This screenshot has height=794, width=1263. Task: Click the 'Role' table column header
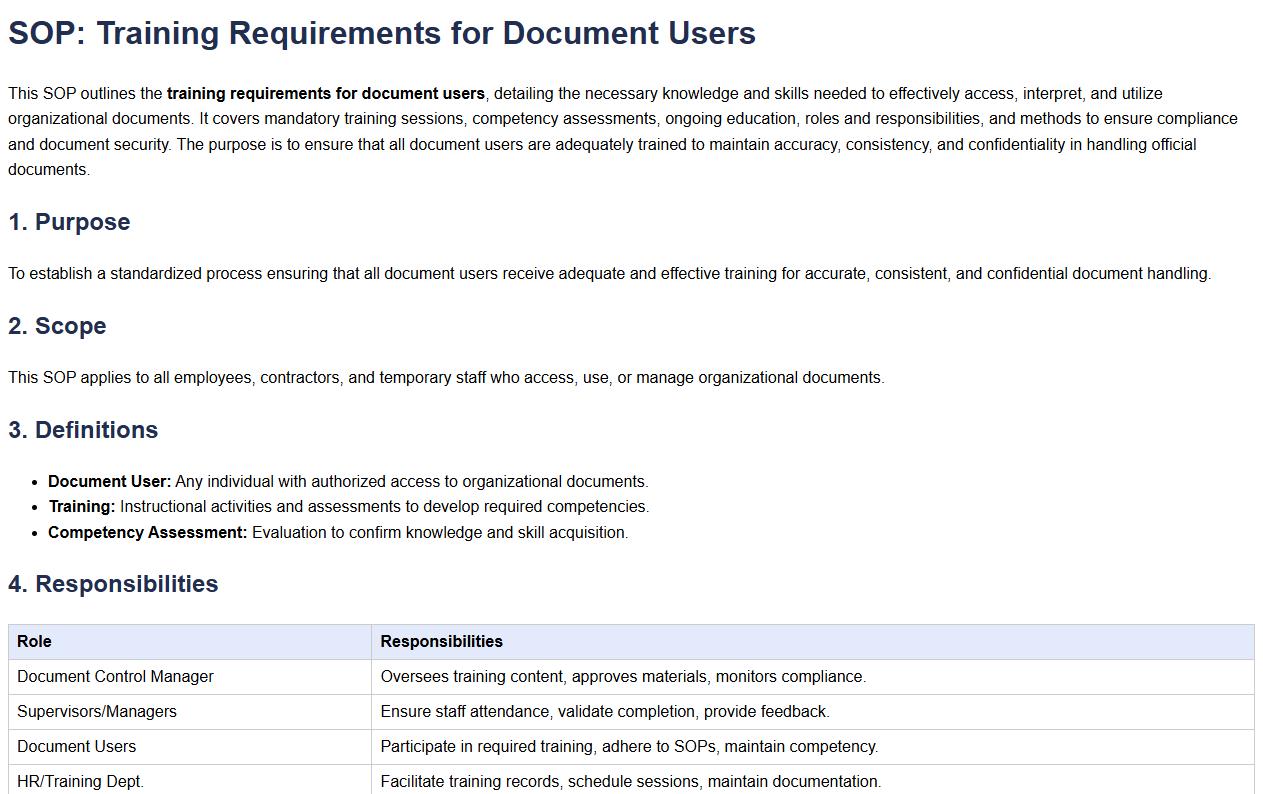coord(34,642)
